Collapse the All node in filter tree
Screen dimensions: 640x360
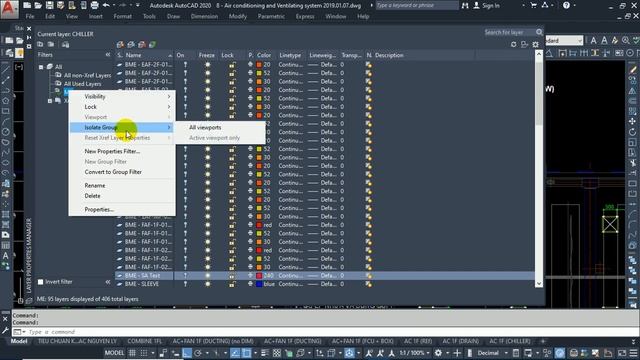click(41, 67)
